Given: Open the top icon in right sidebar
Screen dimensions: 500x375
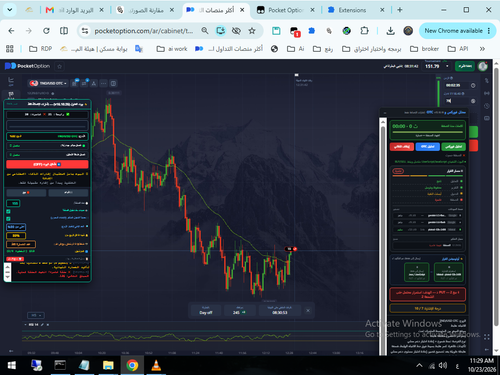Looking at the screenshot, I should point(487,81).
